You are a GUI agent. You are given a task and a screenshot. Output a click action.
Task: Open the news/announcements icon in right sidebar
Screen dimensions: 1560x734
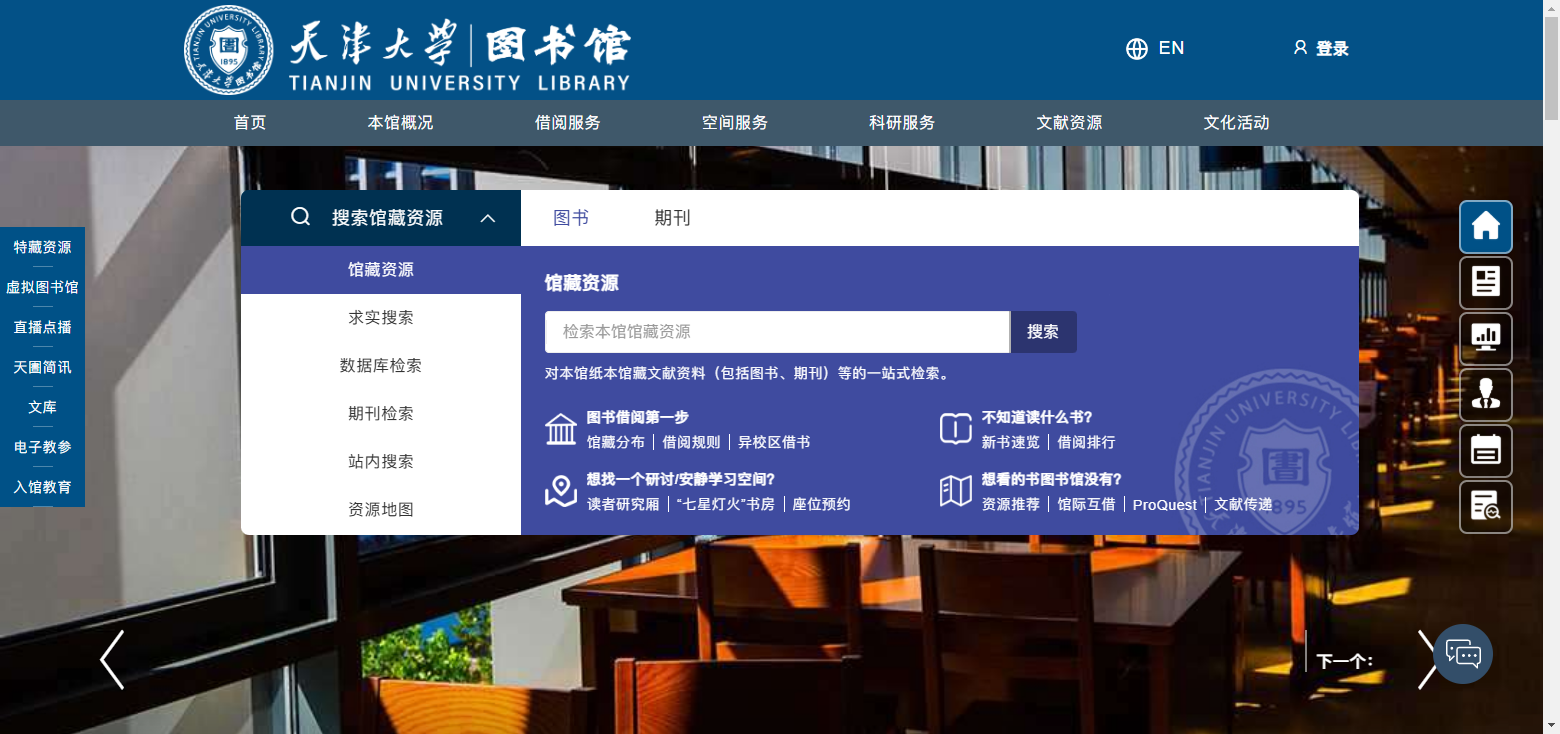1485,283
